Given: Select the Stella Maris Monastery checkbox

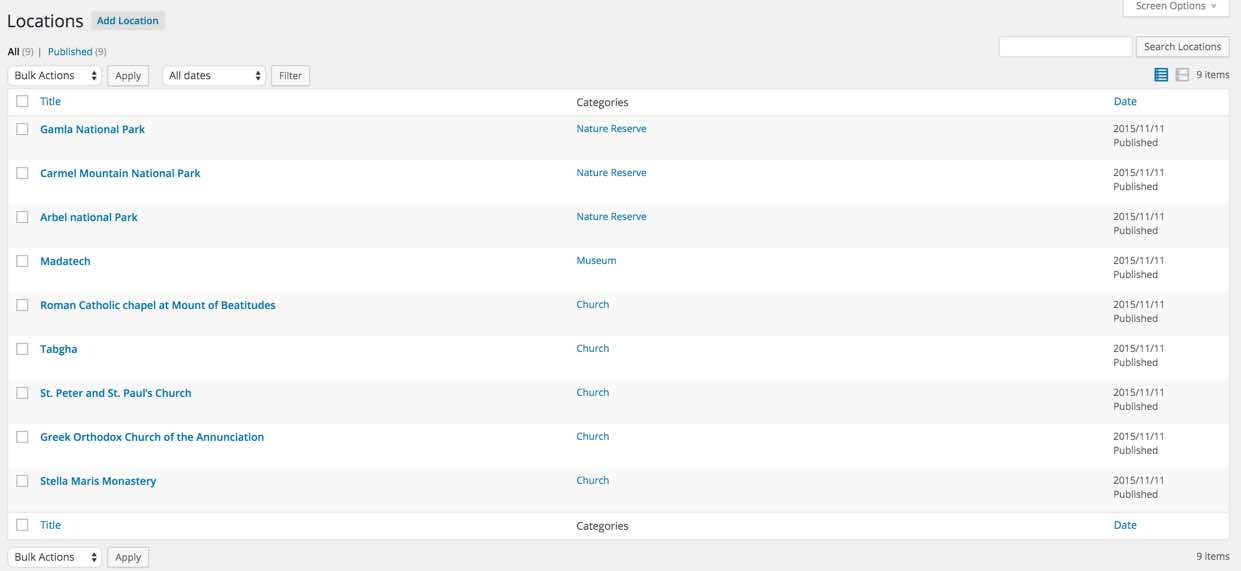Looking at the screenshot, I should coord(22,481).
